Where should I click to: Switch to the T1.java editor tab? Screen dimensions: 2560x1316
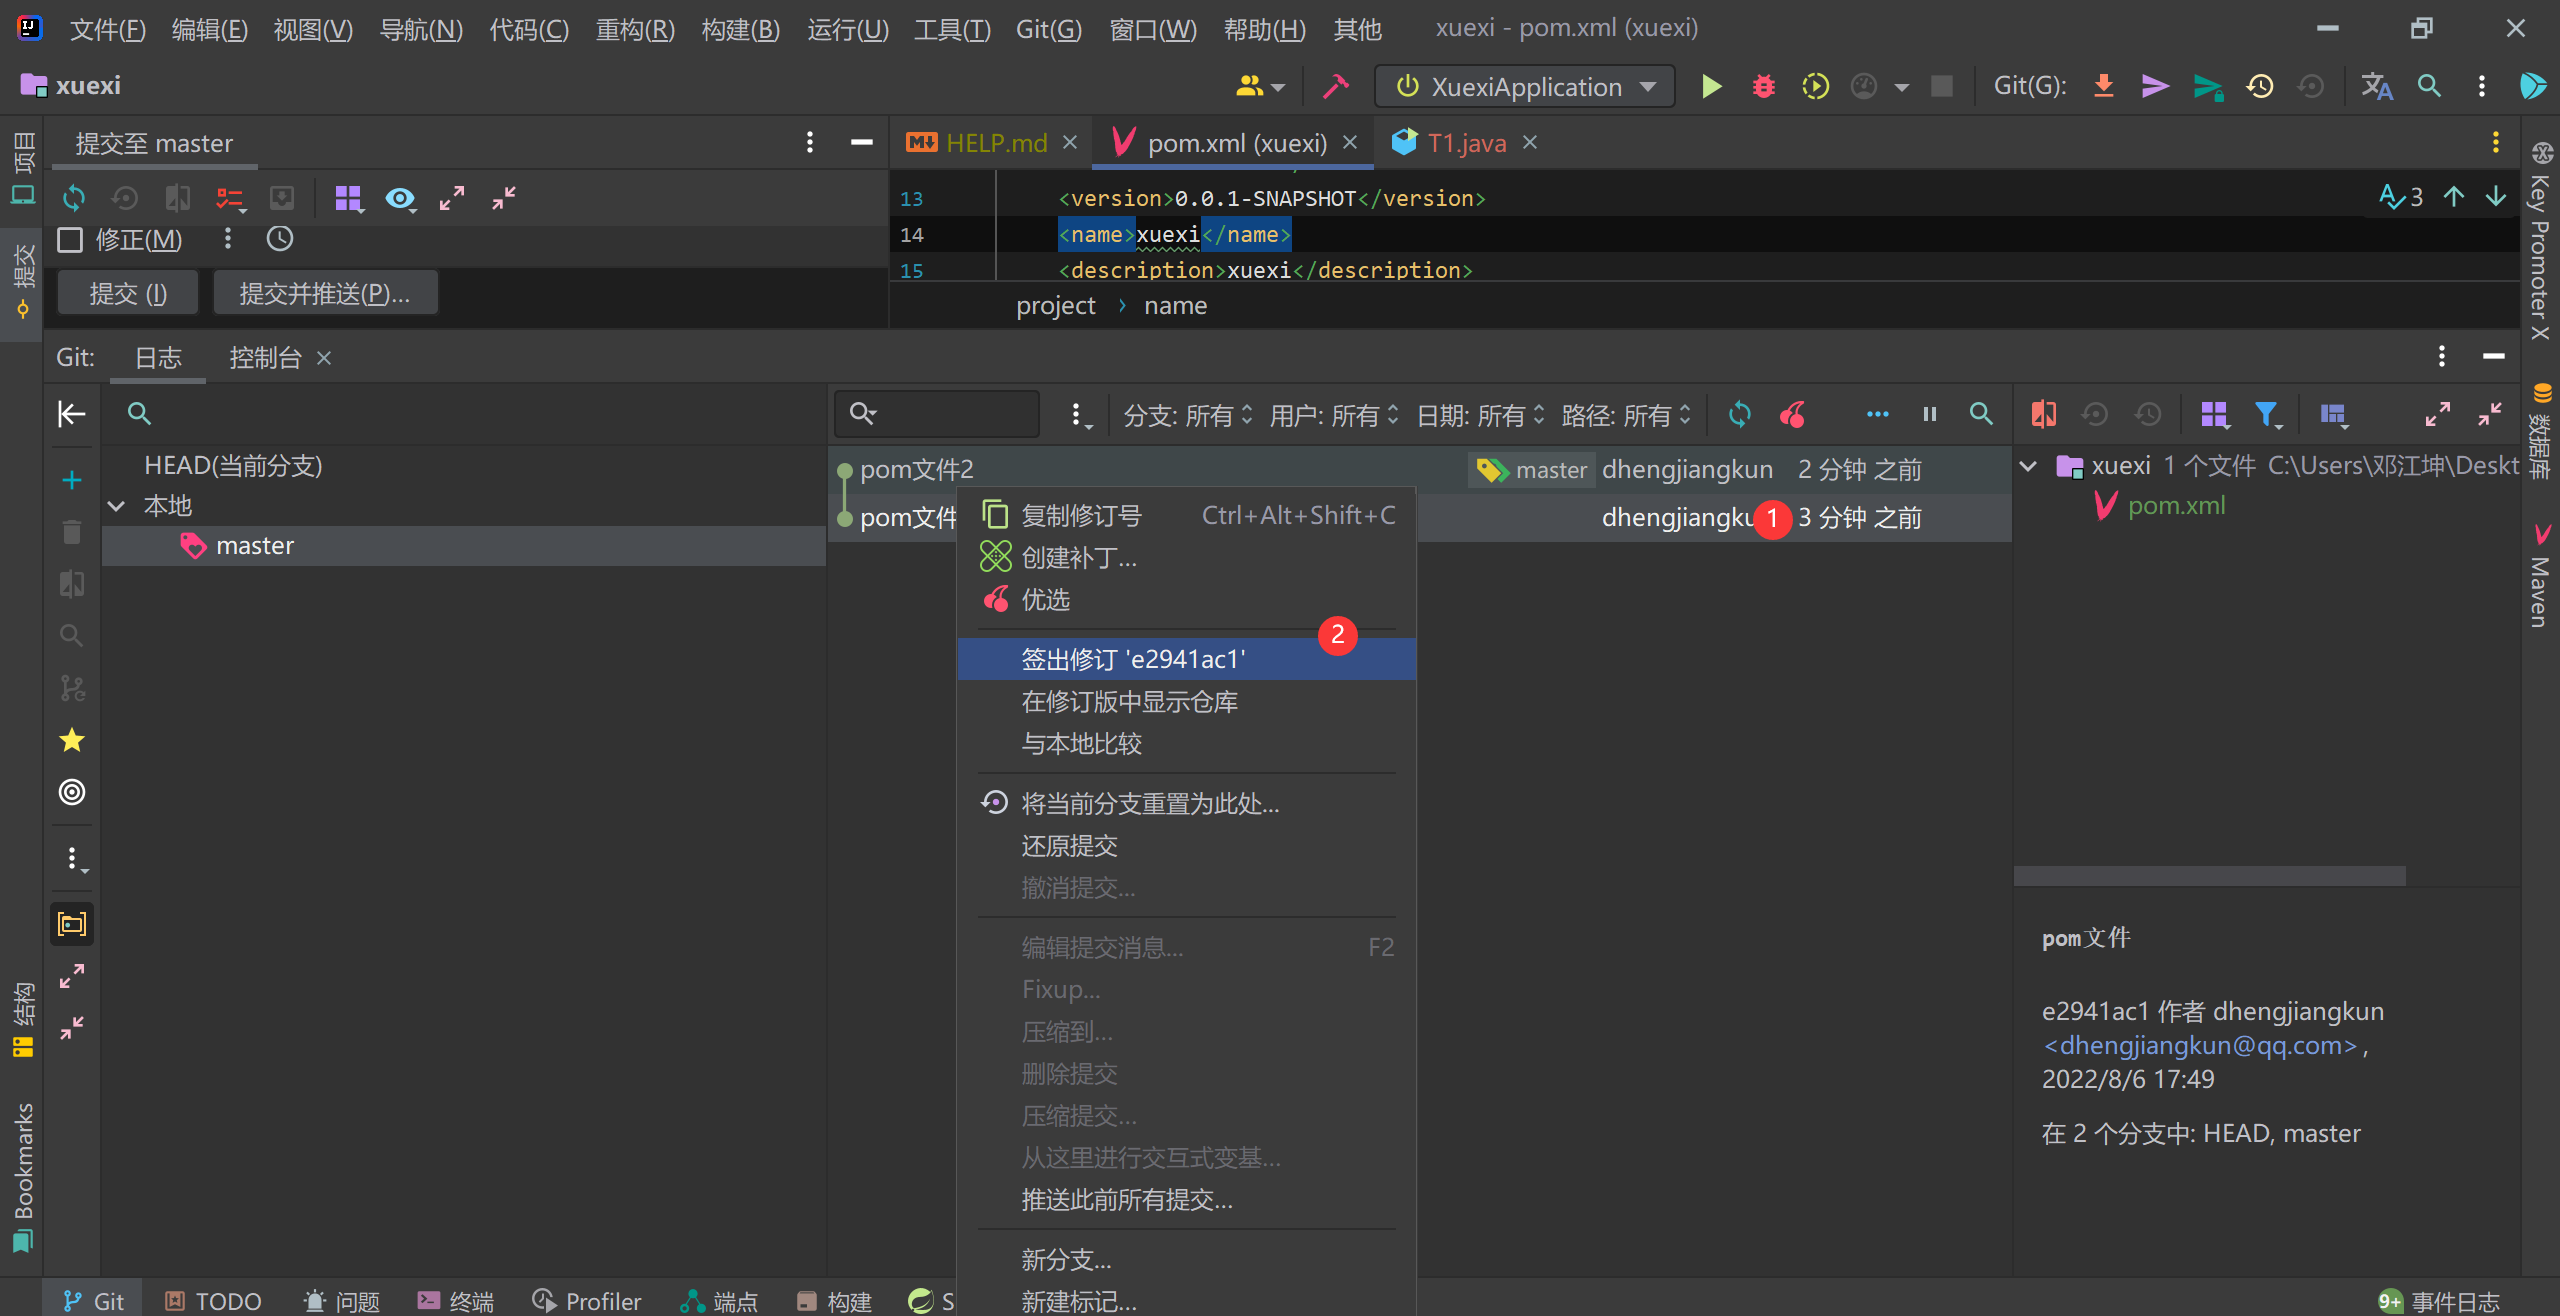coord(1465,143)
